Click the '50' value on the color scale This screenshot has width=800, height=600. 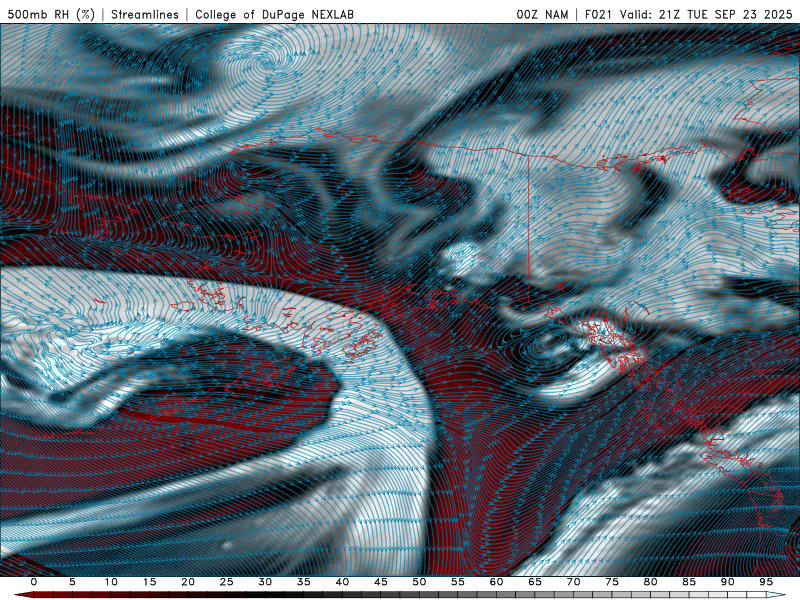click(419, 582)
